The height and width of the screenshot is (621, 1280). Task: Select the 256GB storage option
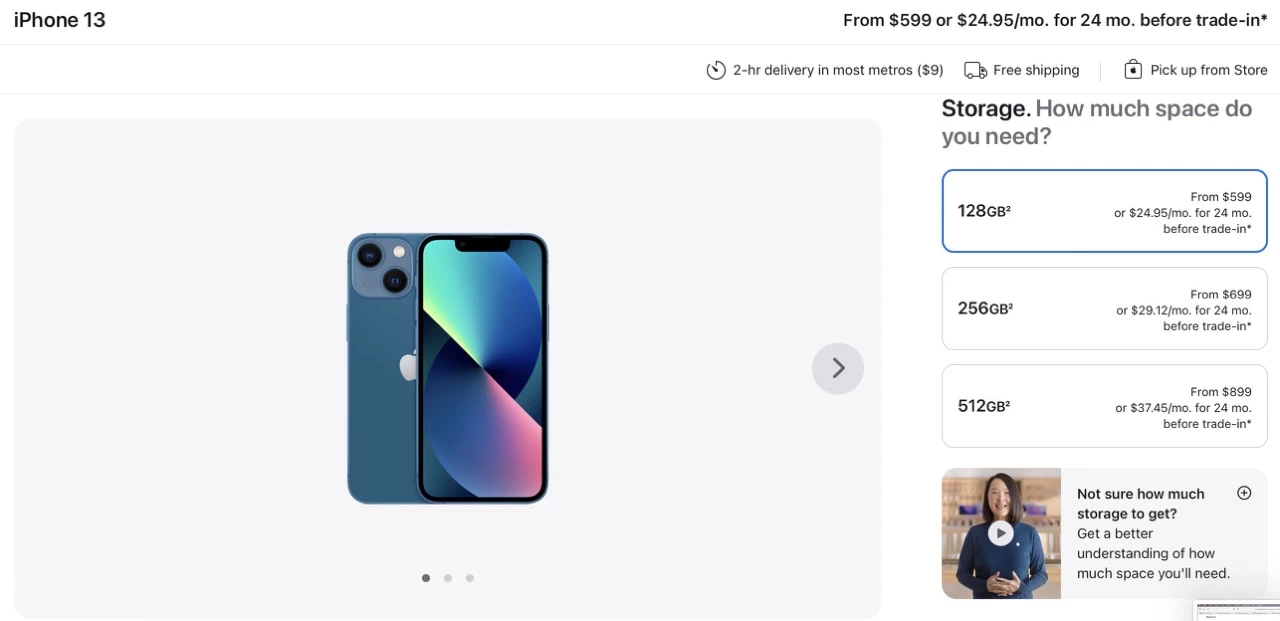tap(1104, 308)
